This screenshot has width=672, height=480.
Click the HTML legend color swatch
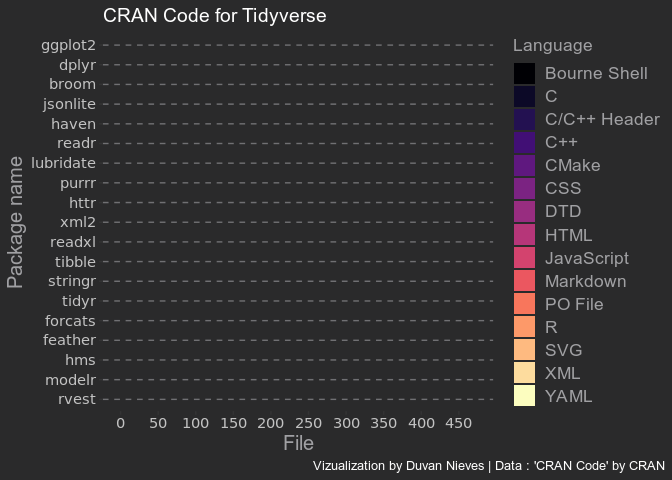[524, 235]
